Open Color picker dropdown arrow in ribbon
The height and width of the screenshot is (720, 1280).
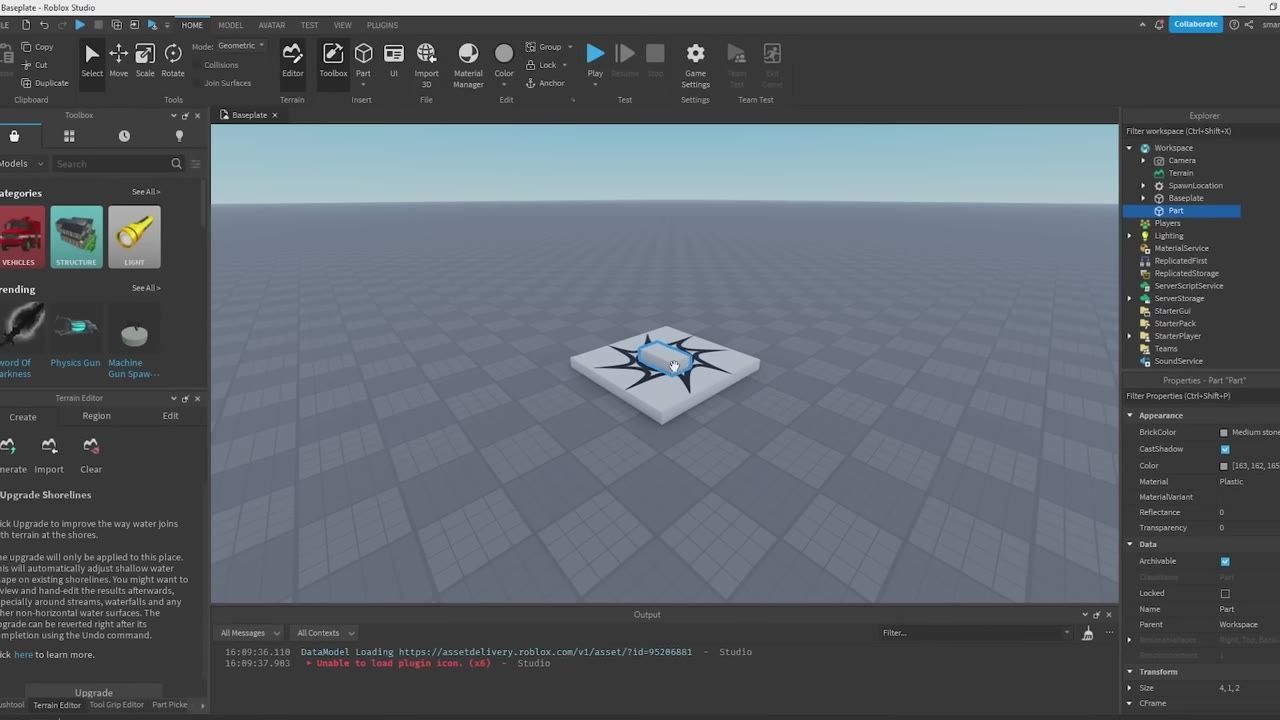(x=504, y=85)
